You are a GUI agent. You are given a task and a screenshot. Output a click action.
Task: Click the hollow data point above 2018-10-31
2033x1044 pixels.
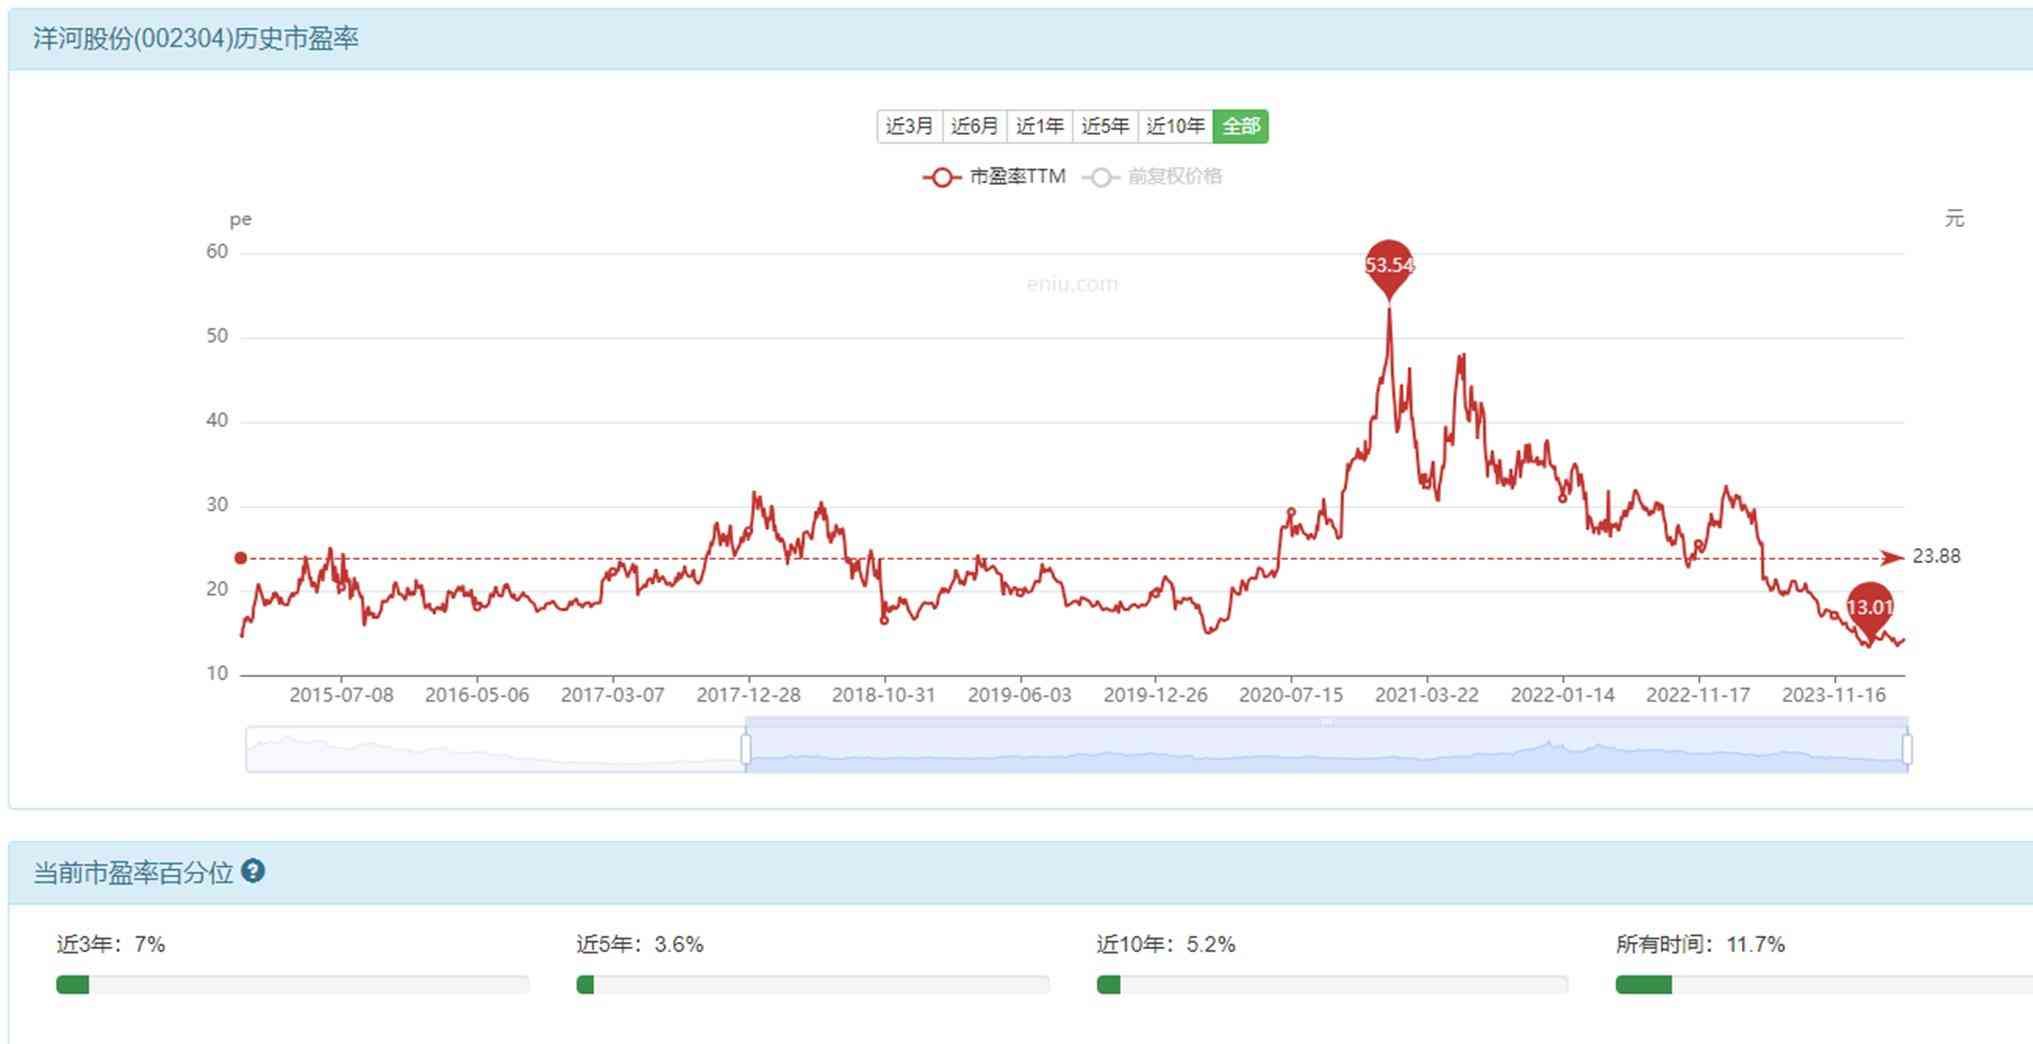884,620
